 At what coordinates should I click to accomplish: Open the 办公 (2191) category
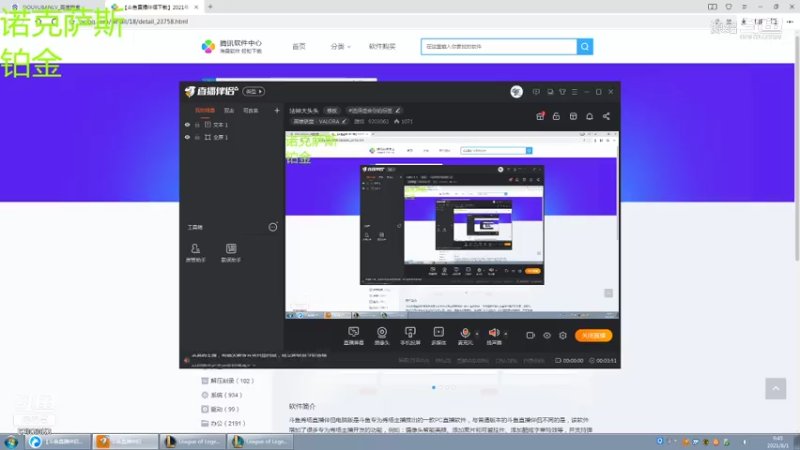click(223, 423)
